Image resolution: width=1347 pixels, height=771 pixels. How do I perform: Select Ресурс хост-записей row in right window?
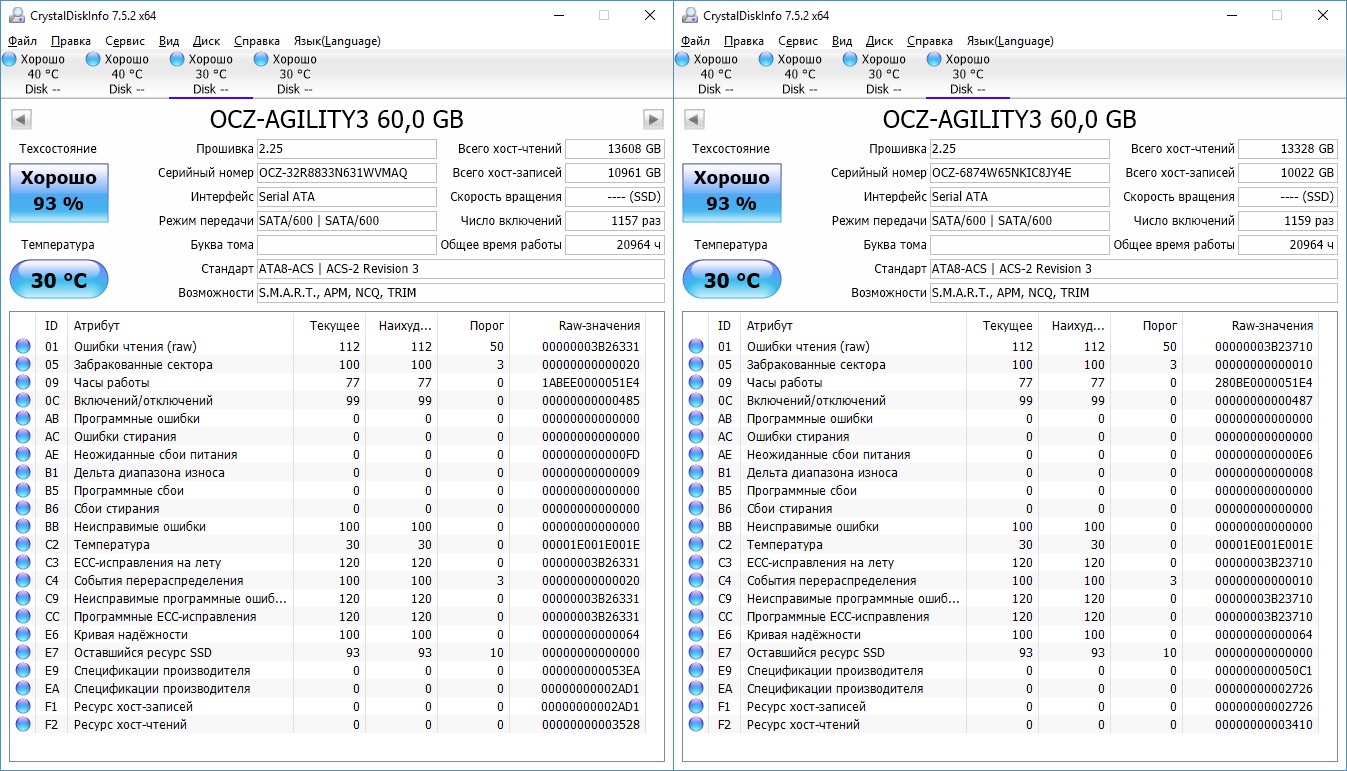[x=1001, y=707]
